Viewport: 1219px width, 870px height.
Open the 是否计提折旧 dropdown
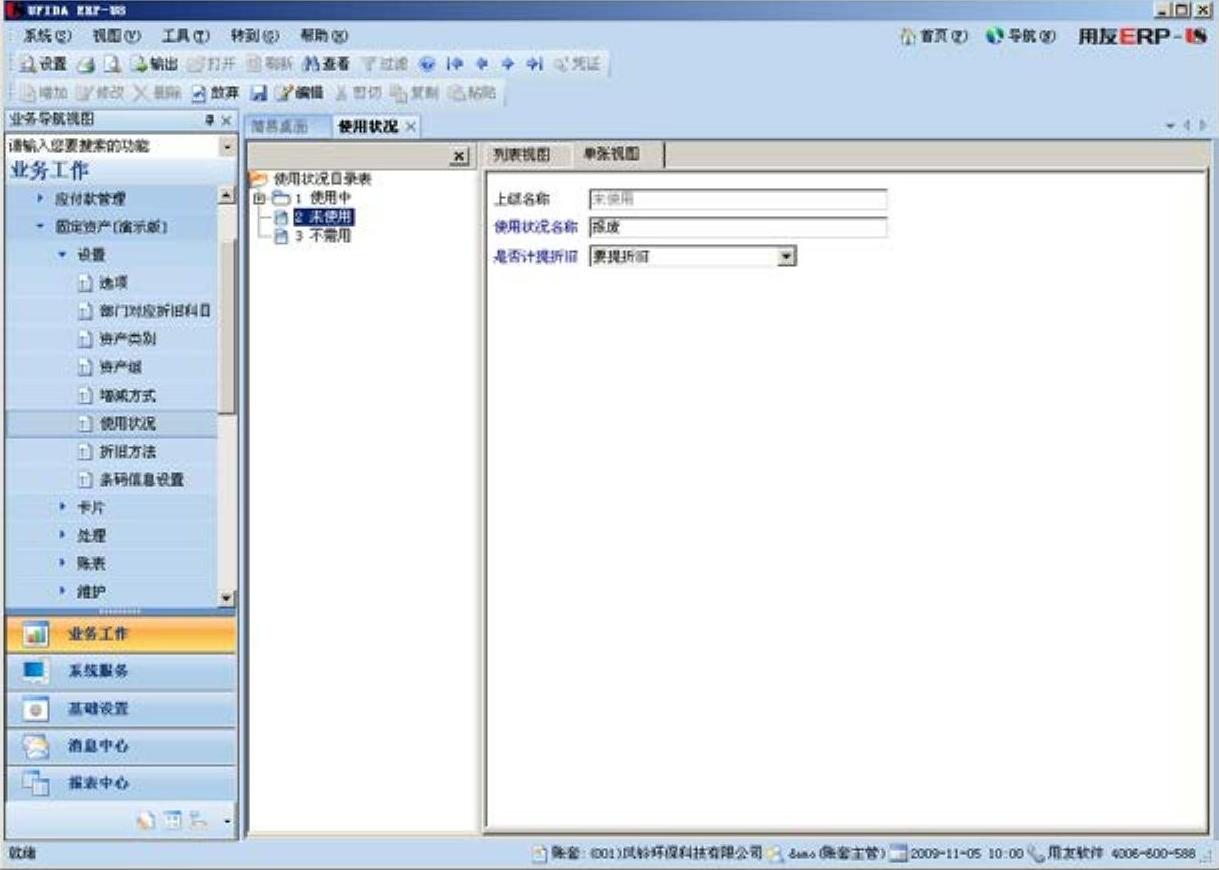[787, 257]
